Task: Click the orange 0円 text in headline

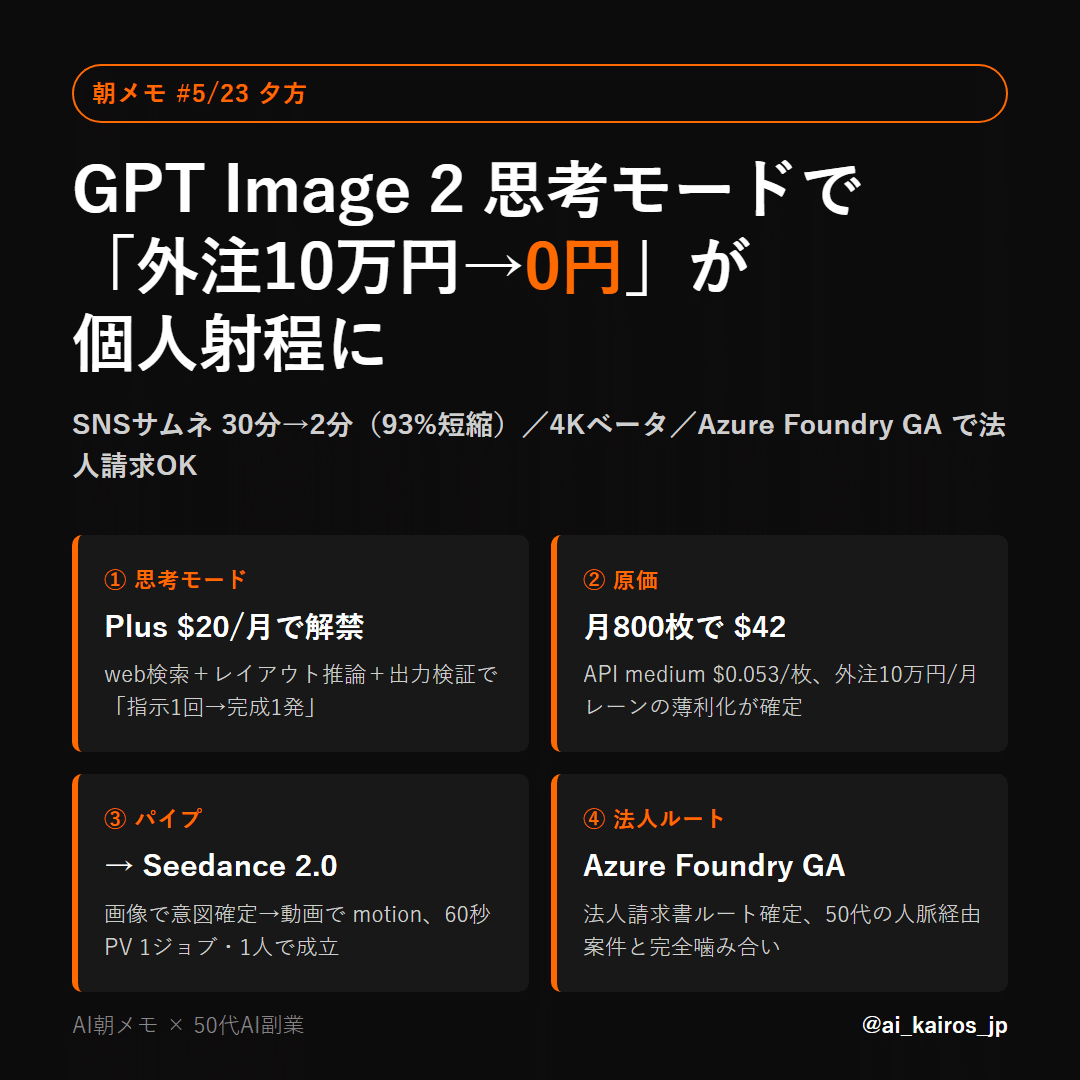Action: [572, 267]
